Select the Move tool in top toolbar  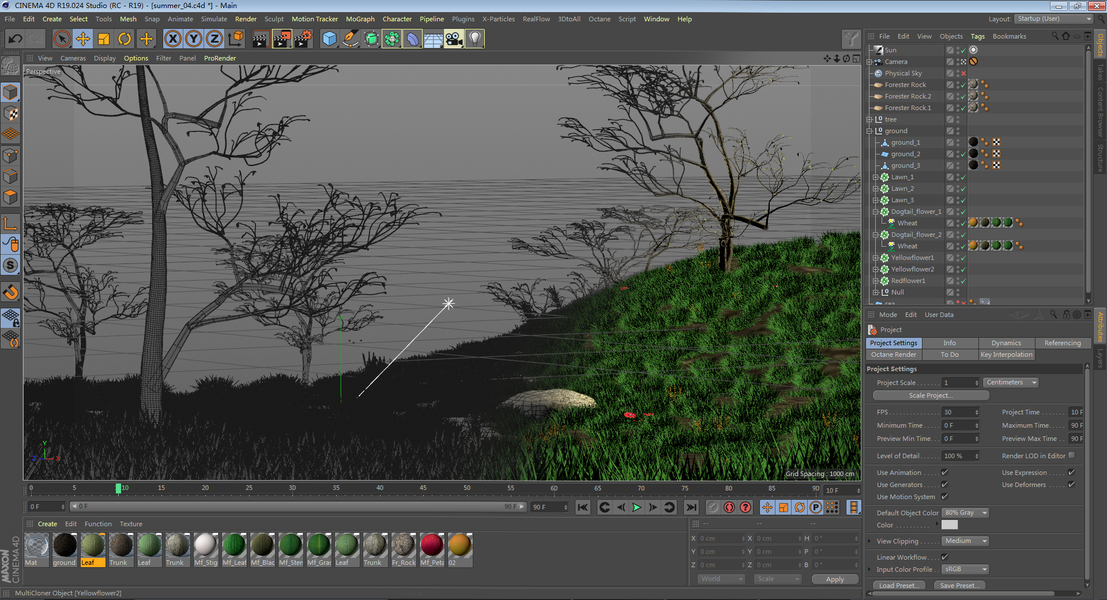83,39
